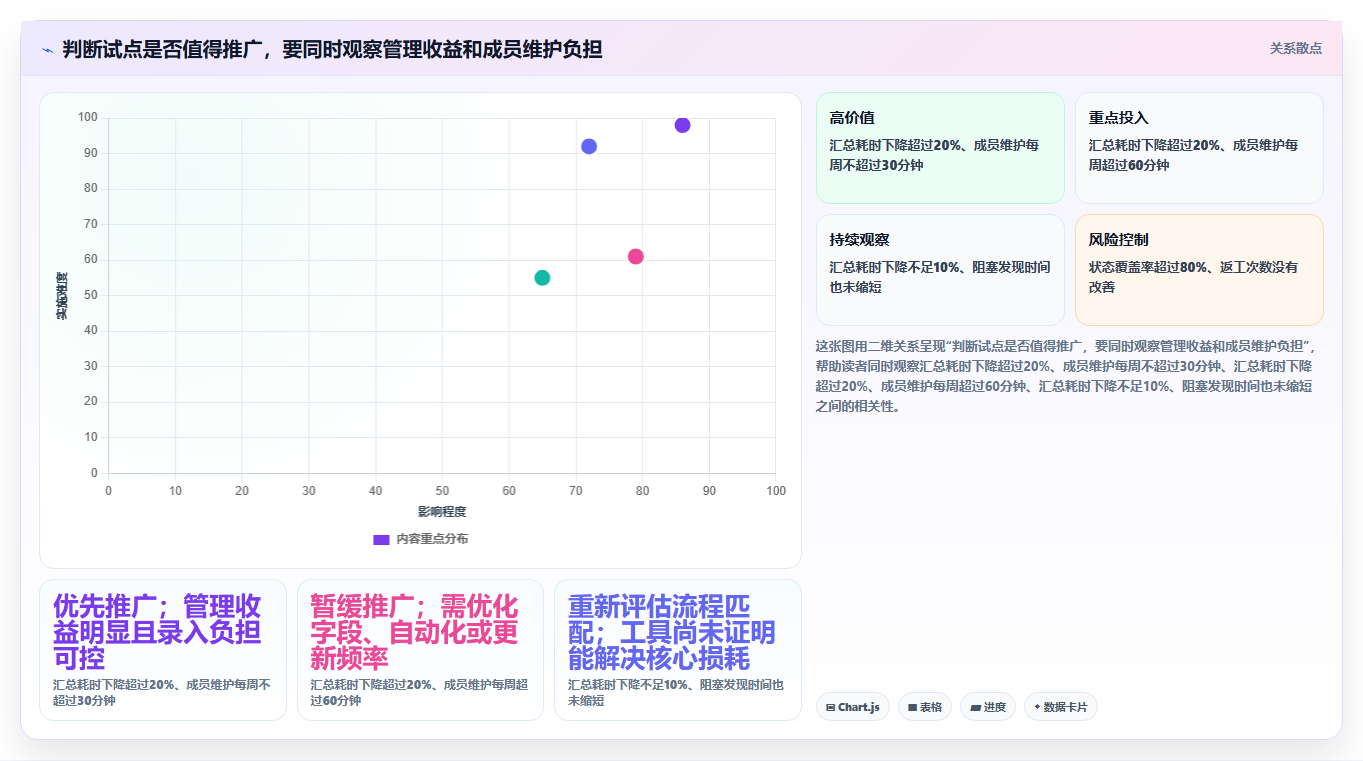Select the Chart.js tag

click(852, 707)
